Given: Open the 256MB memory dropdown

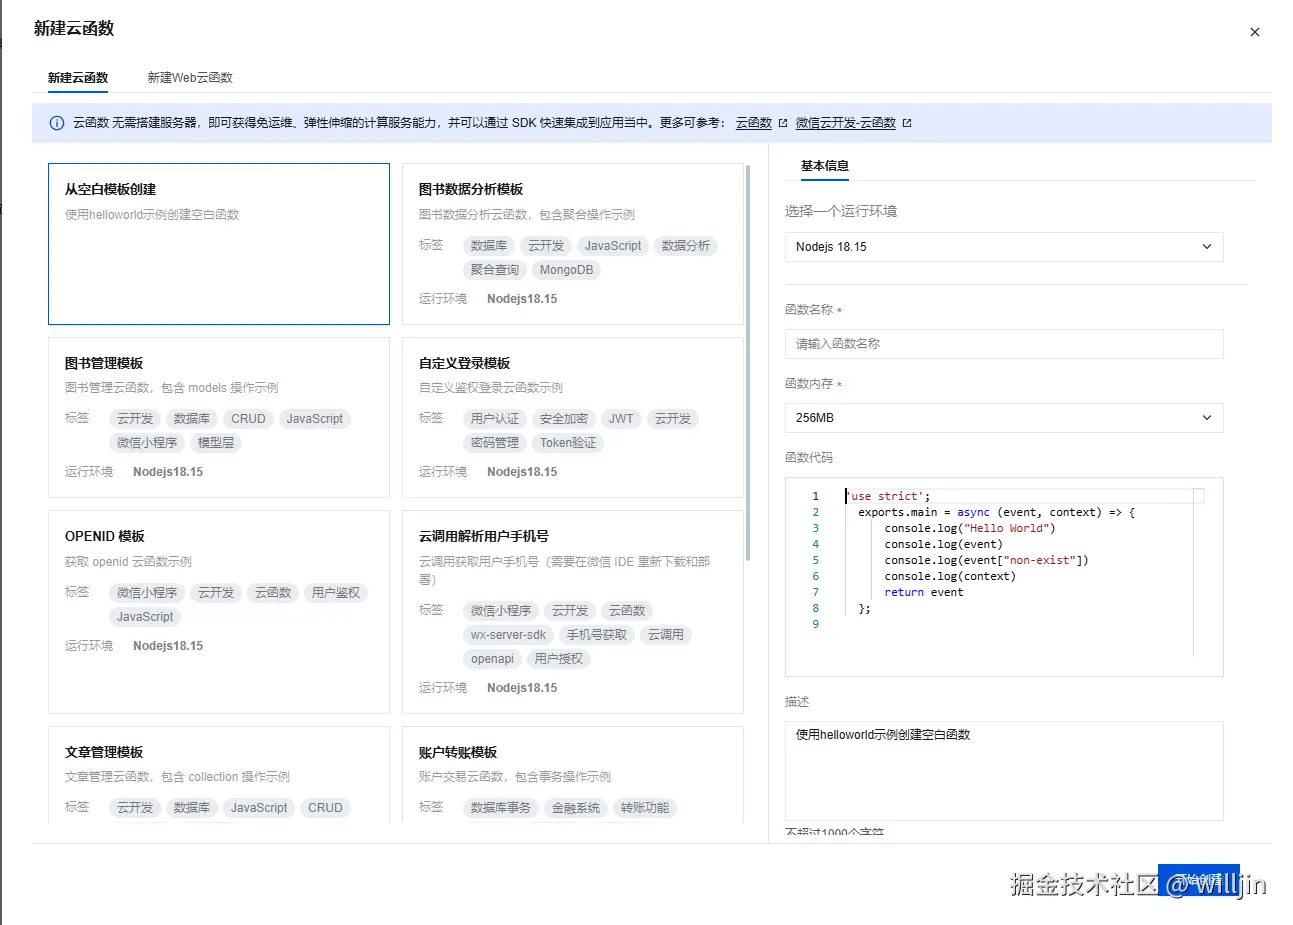Looking at the screenshot, I should click(1004, 418).
